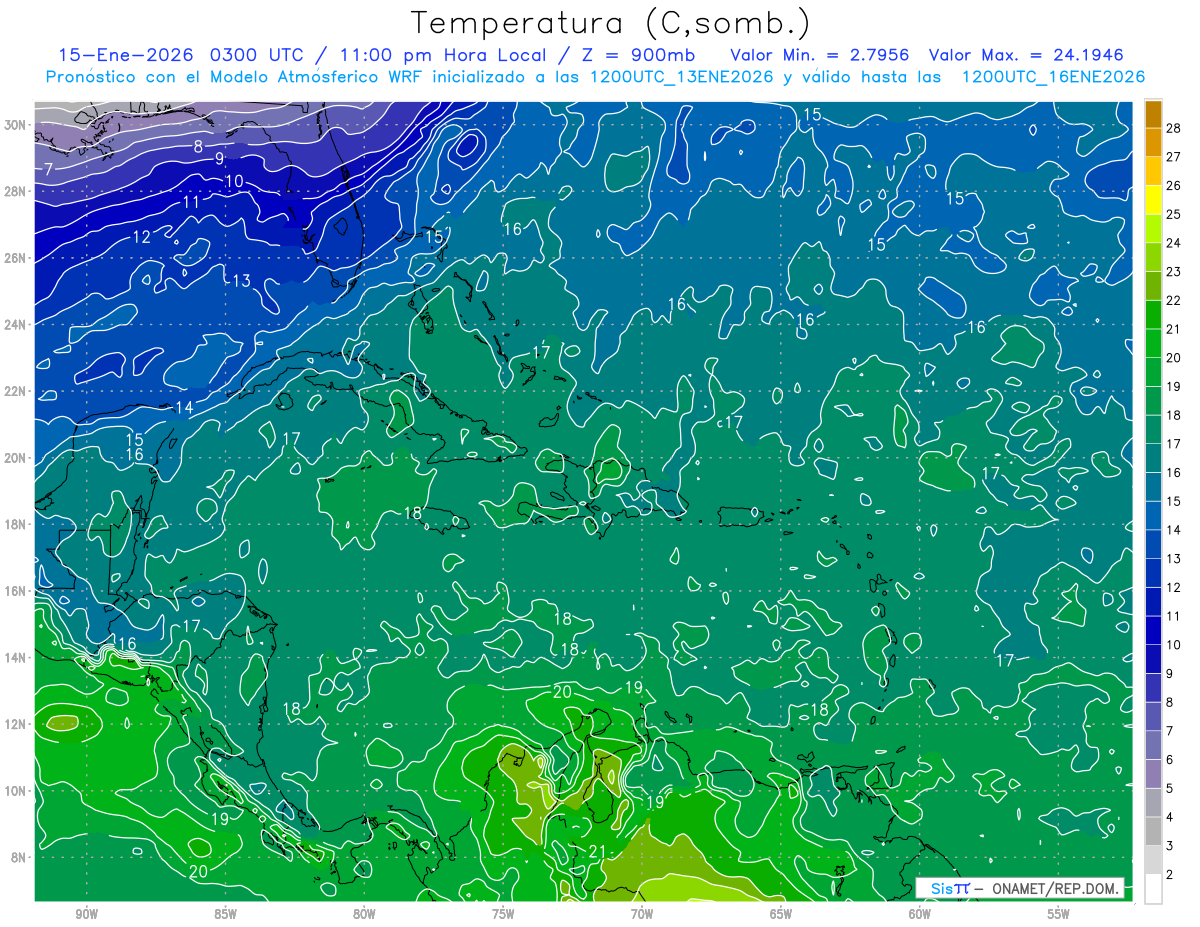This screenshot has width=1200, height=927.
Task: Click the "11" contour label on the map
Action: pos(191,202)
